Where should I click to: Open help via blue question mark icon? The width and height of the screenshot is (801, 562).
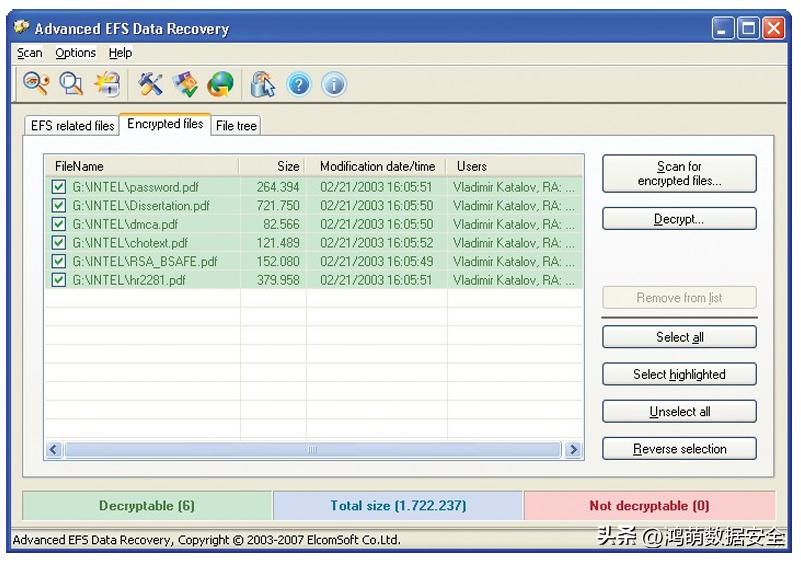[x=298, y=84]
